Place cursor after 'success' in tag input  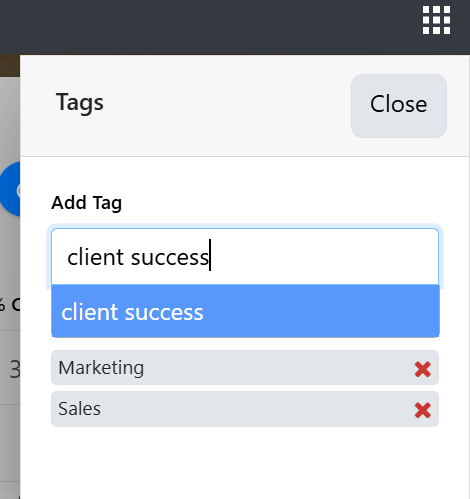coord(209,257)
